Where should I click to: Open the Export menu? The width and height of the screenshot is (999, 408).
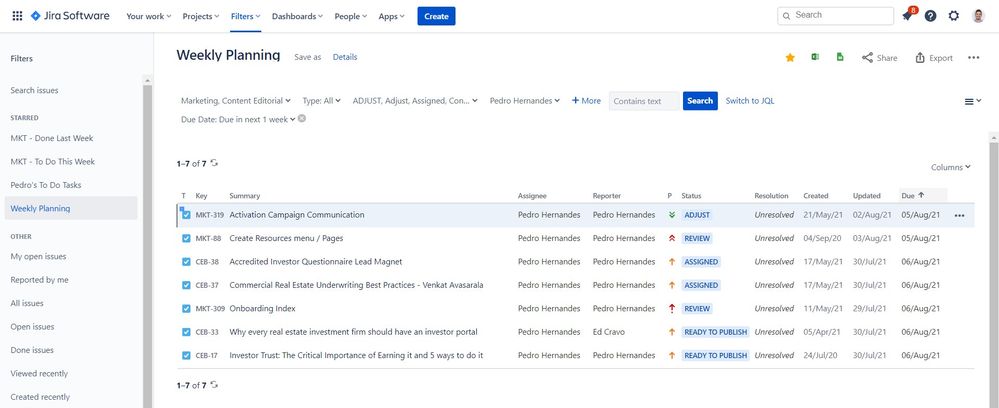(934, 58)
